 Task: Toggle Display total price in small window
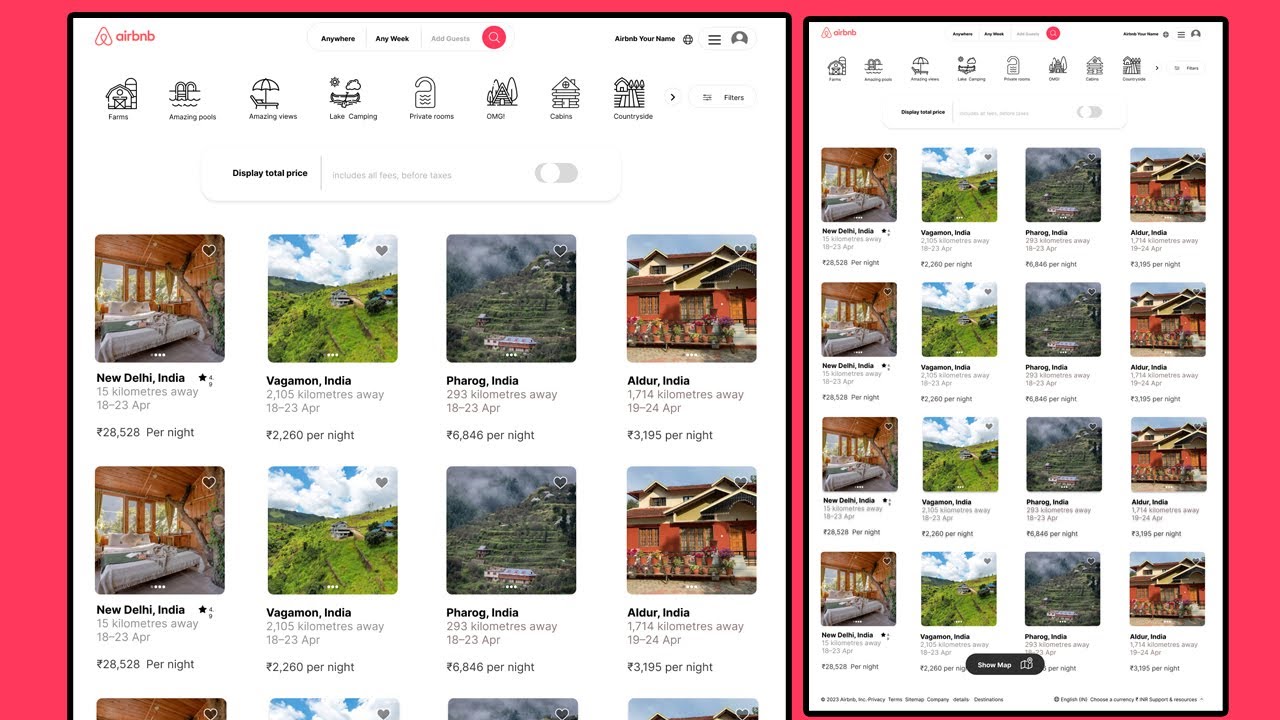coord(1089,112)
